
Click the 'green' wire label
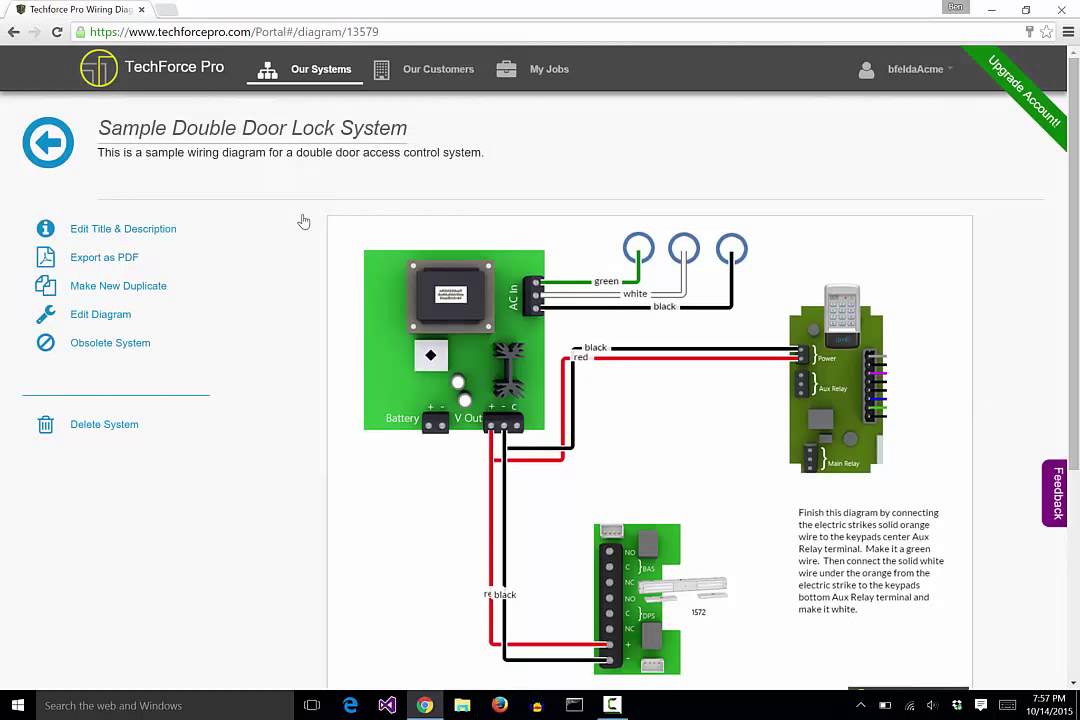(606, 281)
